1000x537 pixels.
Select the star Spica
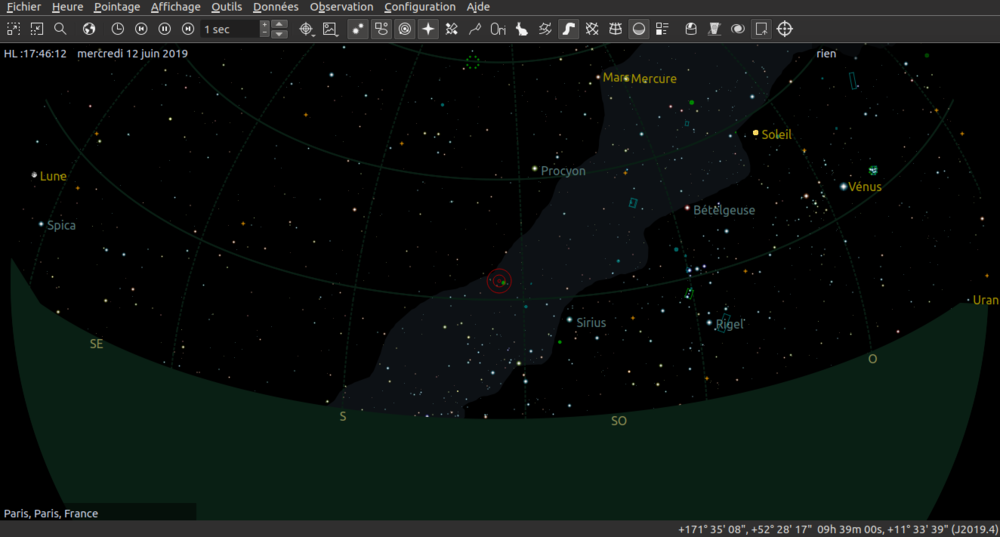(41, 224)
